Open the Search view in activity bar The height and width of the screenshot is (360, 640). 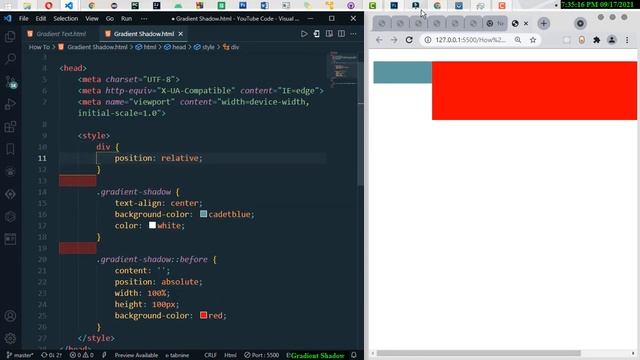10,59
